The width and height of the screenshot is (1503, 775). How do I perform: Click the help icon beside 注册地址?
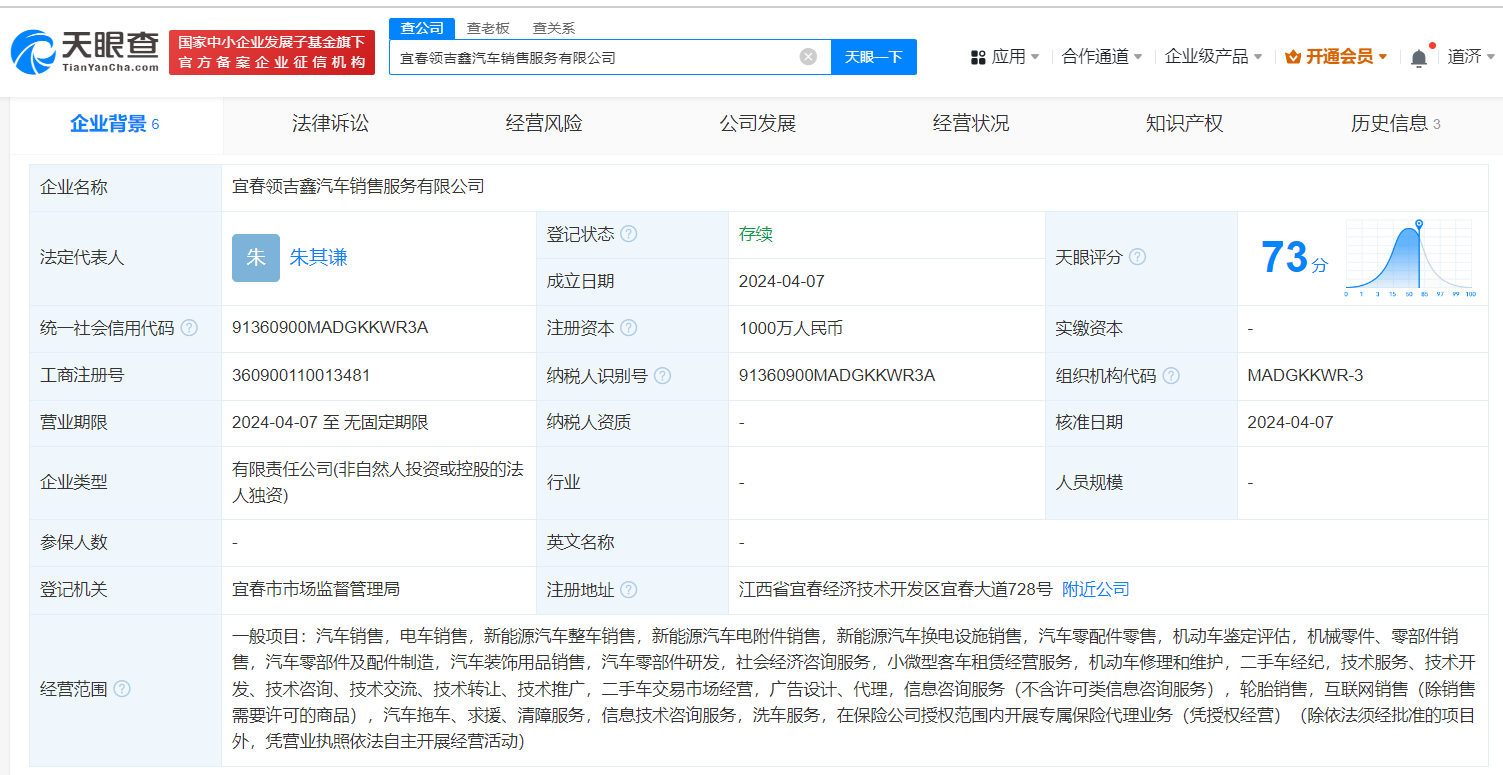tap(628, 590)
